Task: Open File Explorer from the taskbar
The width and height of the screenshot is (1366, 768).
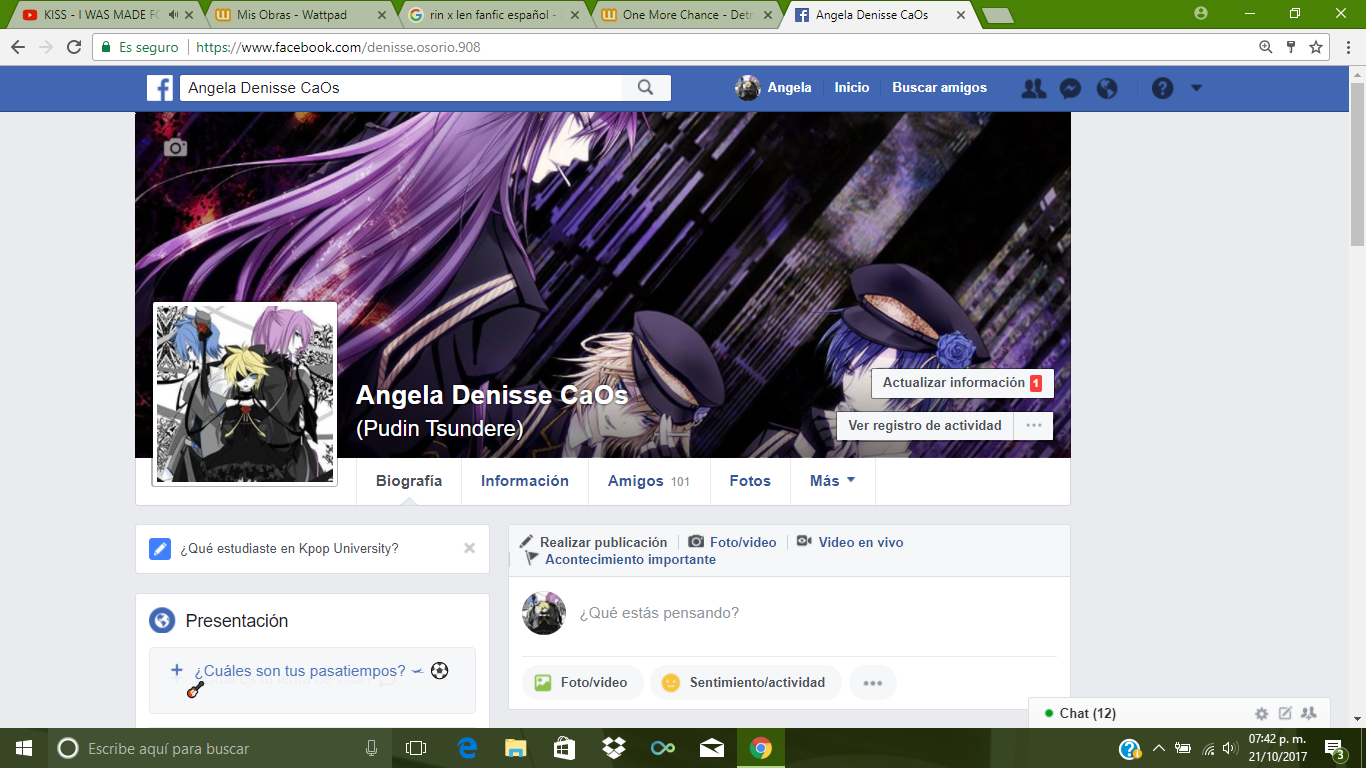Action: pyautogui.click(x=515, y=748)
